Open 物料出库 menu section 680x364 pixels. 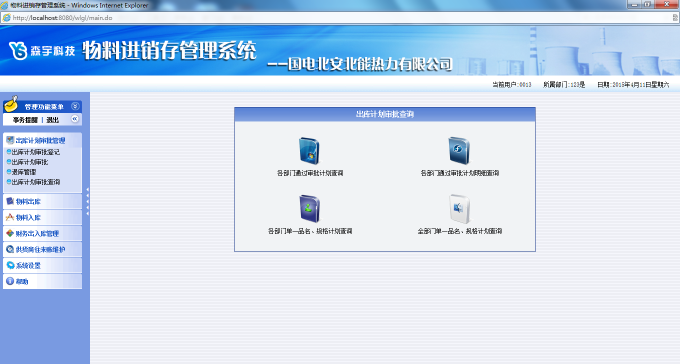[x=42, y=201]
